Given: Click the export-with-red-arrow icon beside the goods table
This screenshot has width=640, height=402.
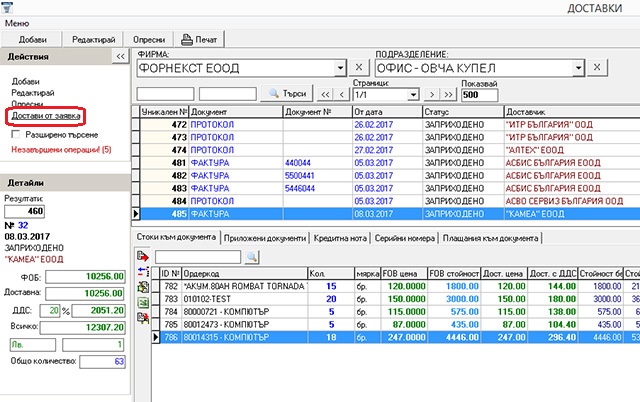Looking at the screenshot, I should (x=143, y=256).
